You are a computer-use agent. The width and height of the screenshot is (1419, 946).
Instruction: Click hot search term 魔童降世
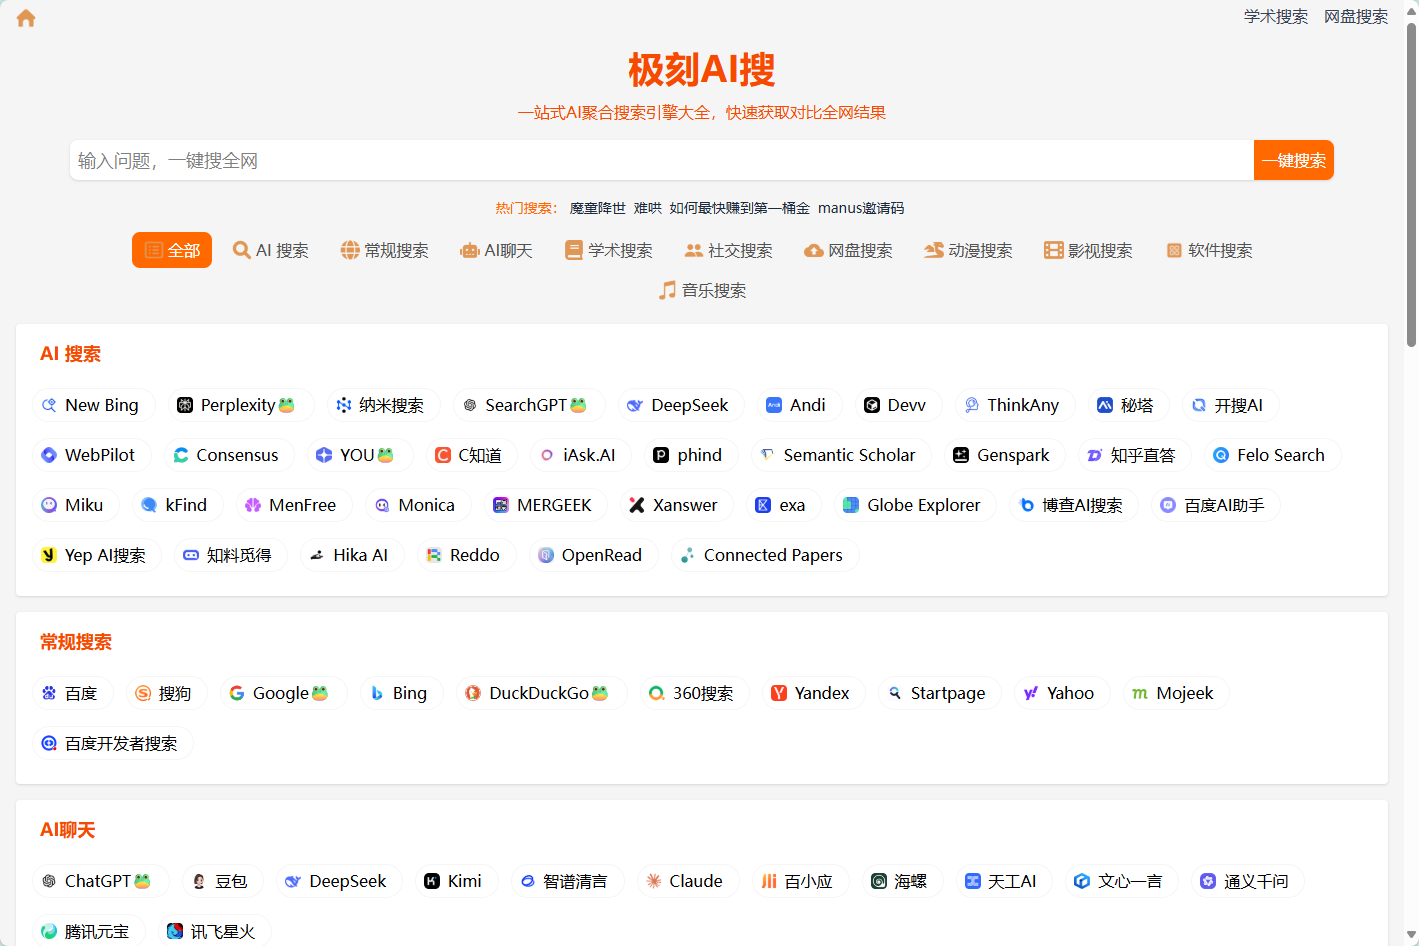pos(597,208)
